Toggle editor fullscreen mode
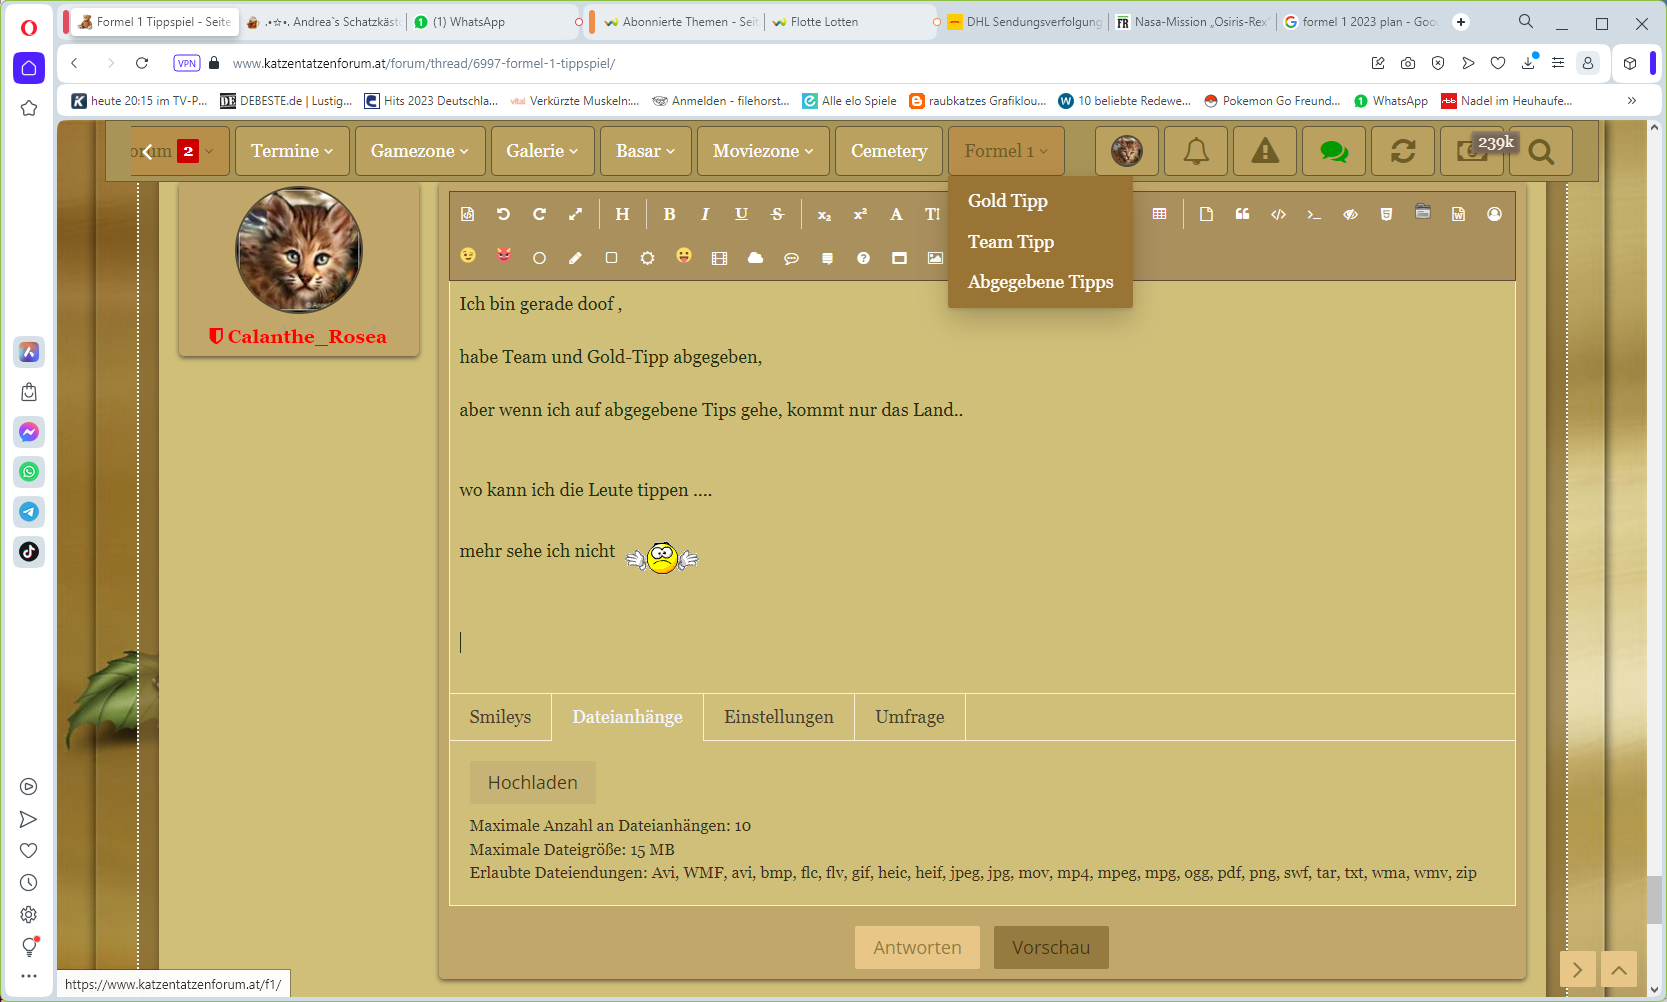Image resolution: width=1667 pixels, height=1002 pixels. pyautogui.click(x=575, y=214)
